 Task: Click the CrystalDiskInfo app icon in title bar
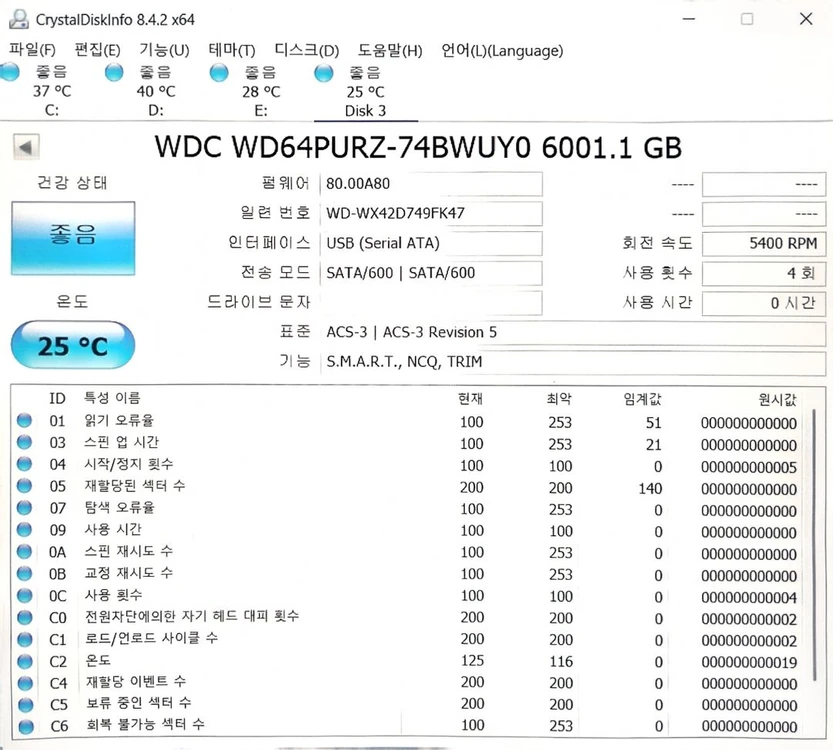19,19
